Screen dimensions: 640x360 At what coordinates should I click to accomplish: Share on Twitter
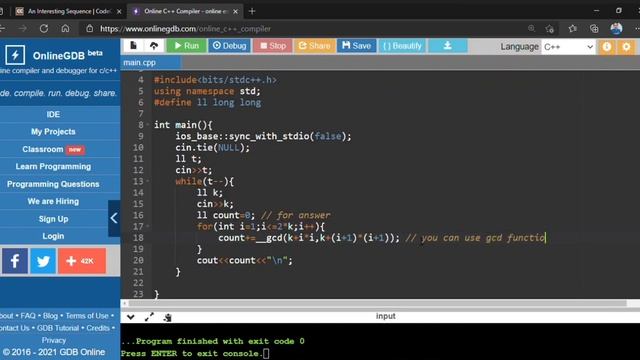(x=43, y=261)
